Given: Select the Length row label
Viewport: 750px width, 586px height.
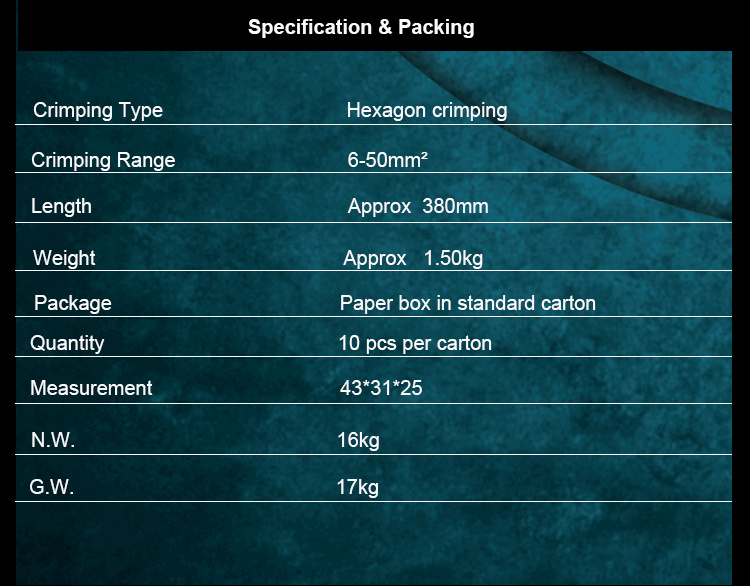Looking at the screenshot, I should click(61, 207).
